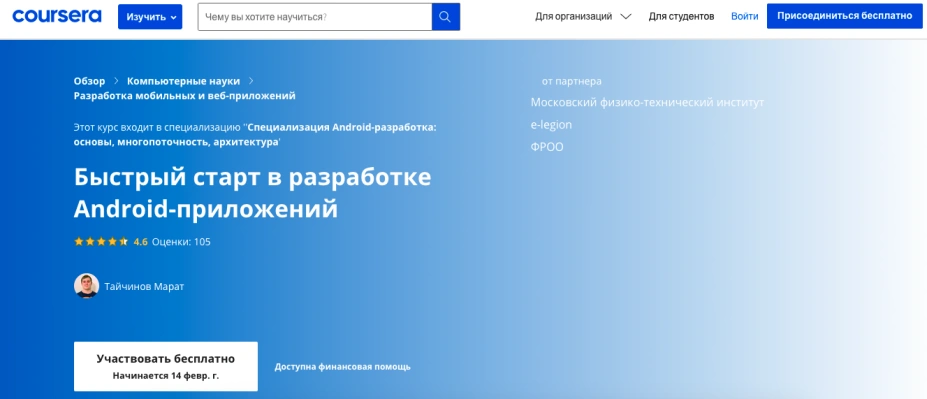The height and width of the screenshot is (399, 927).
Task: Click Московский физико-технический институт partner
Action: (647, 102)
